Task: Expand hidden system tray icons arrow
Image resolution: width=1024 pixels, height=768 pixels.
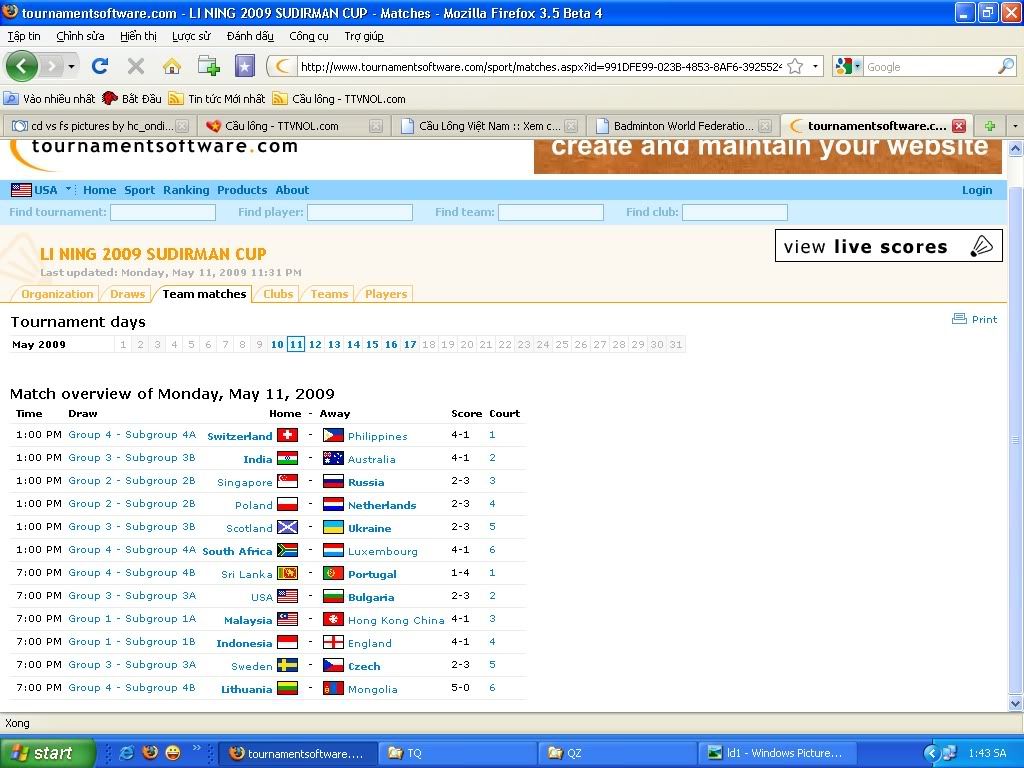Action: point(931,754)
